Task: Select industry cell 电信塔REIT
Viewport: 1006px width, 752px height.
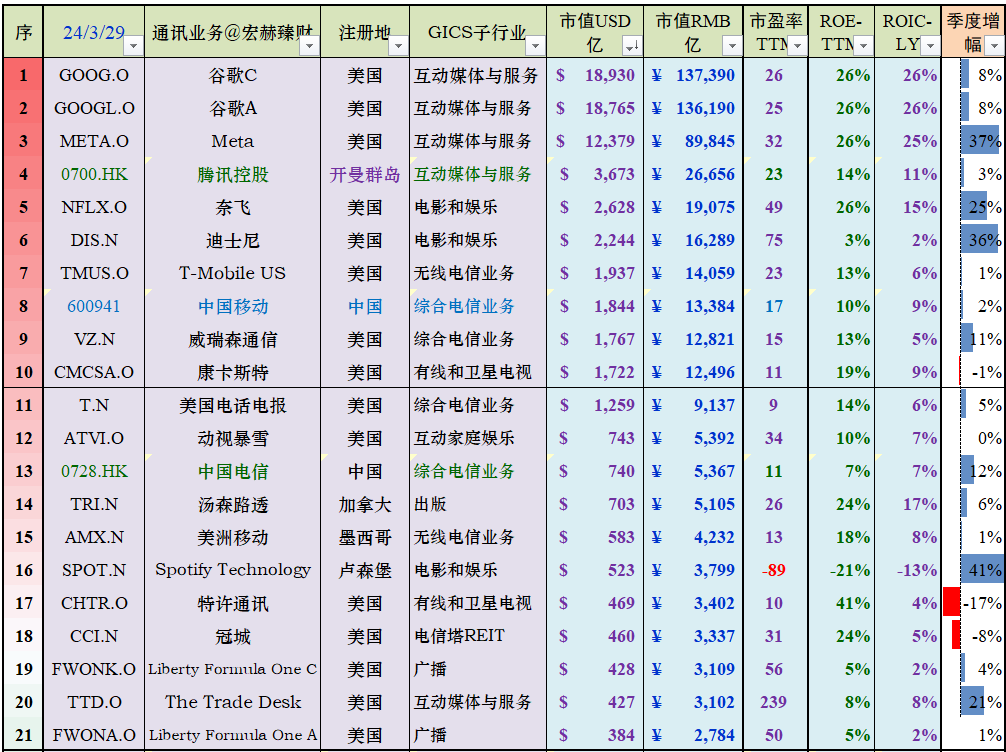Action: 478,636
